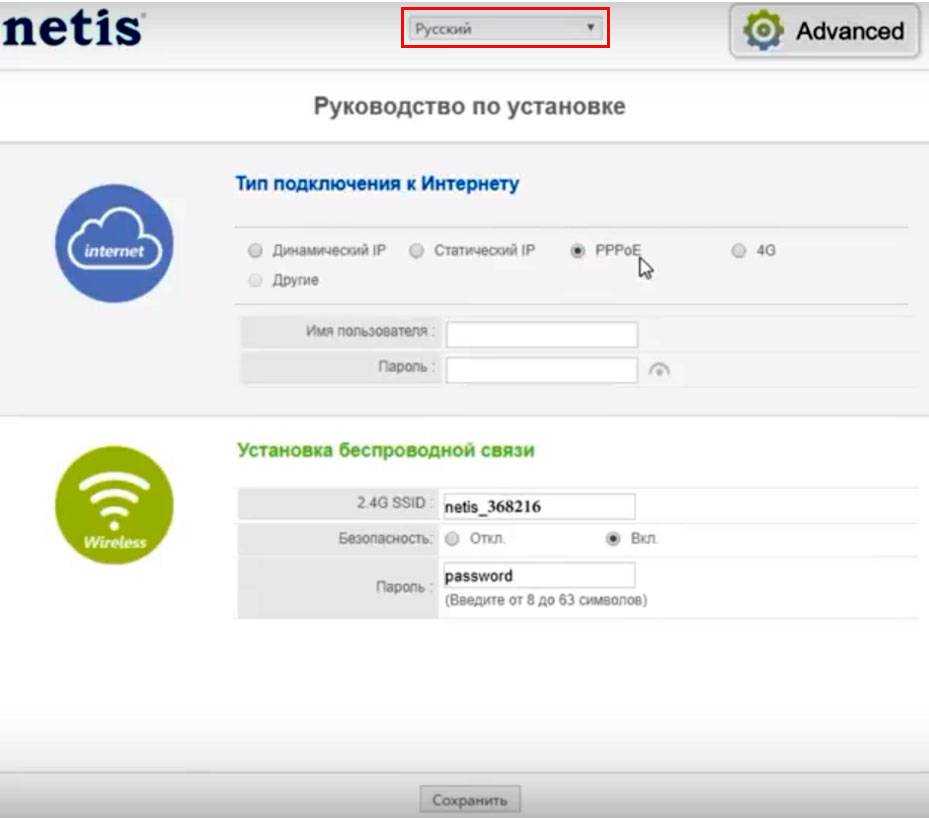Click the Руководство по установке heading
This screenshot has height=818, width=929.
pyautogui.click(x=469, y=107)
